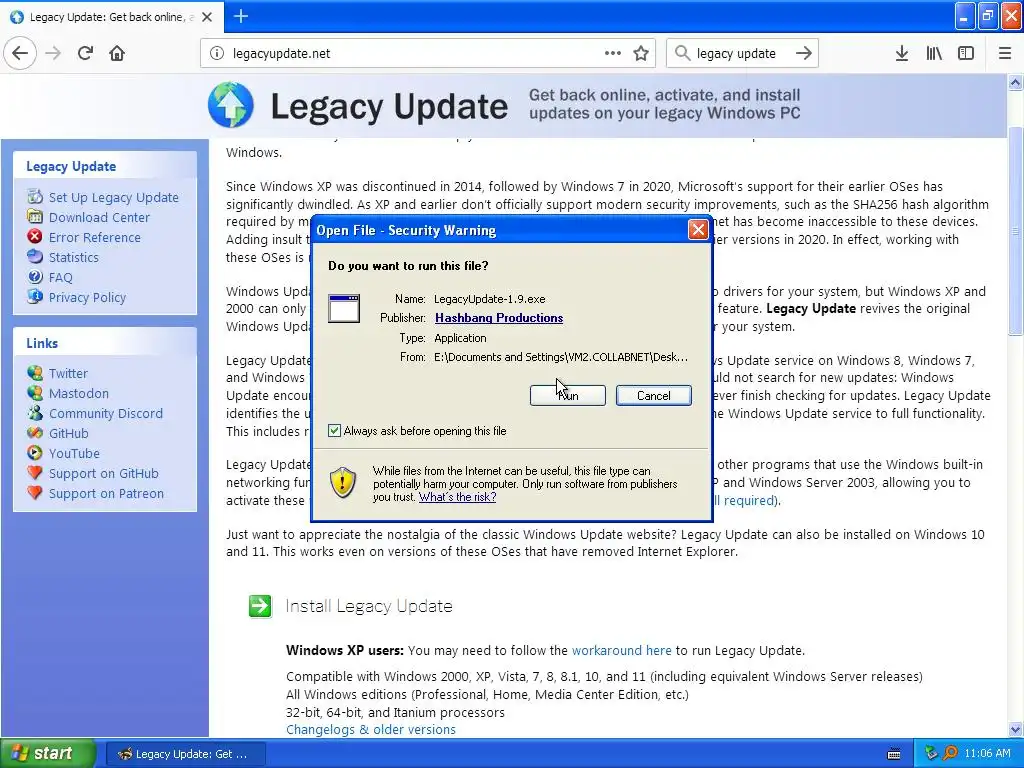1024x768 pixels.
Task: Open the workaround here link
Action: [621, 650]
